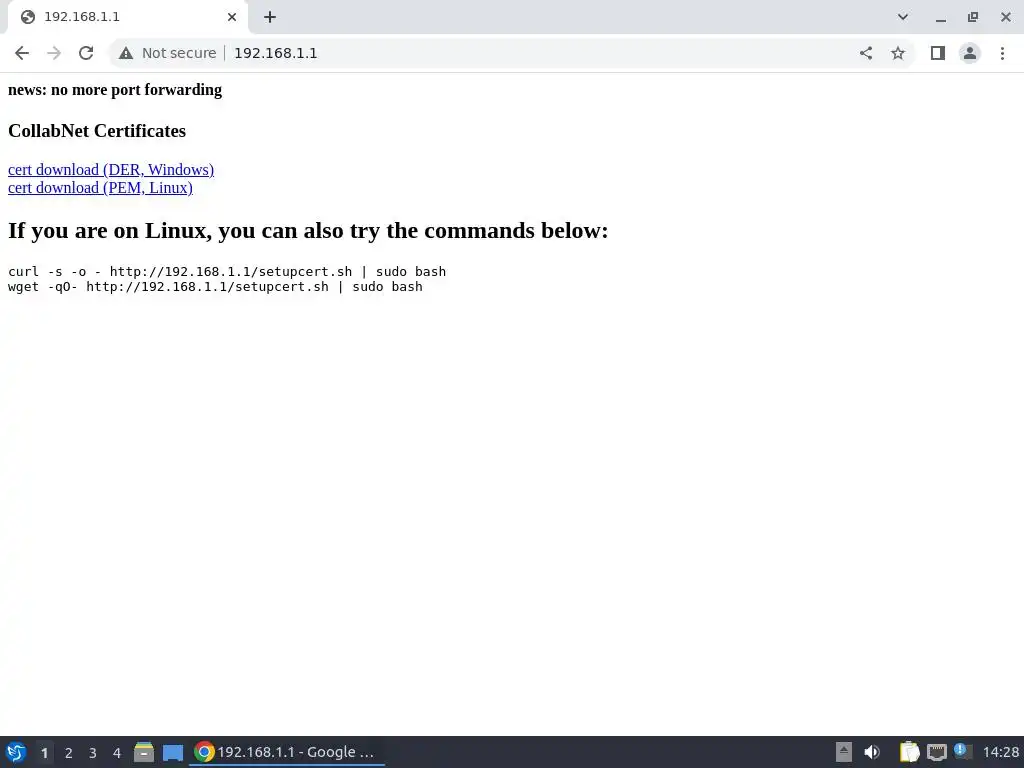1024x768 pixels.
Task: Click the CollabNet Certificates heading
Action: point(97,131)
